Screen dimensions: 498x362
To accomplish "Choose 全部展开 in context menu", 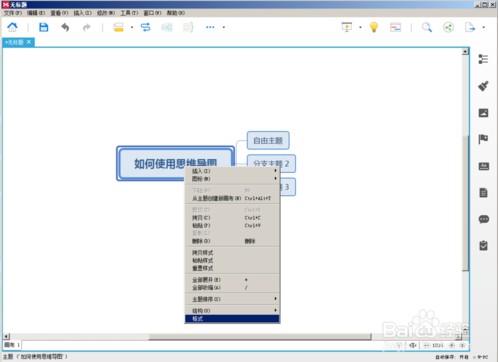I will tap(232, 280).
